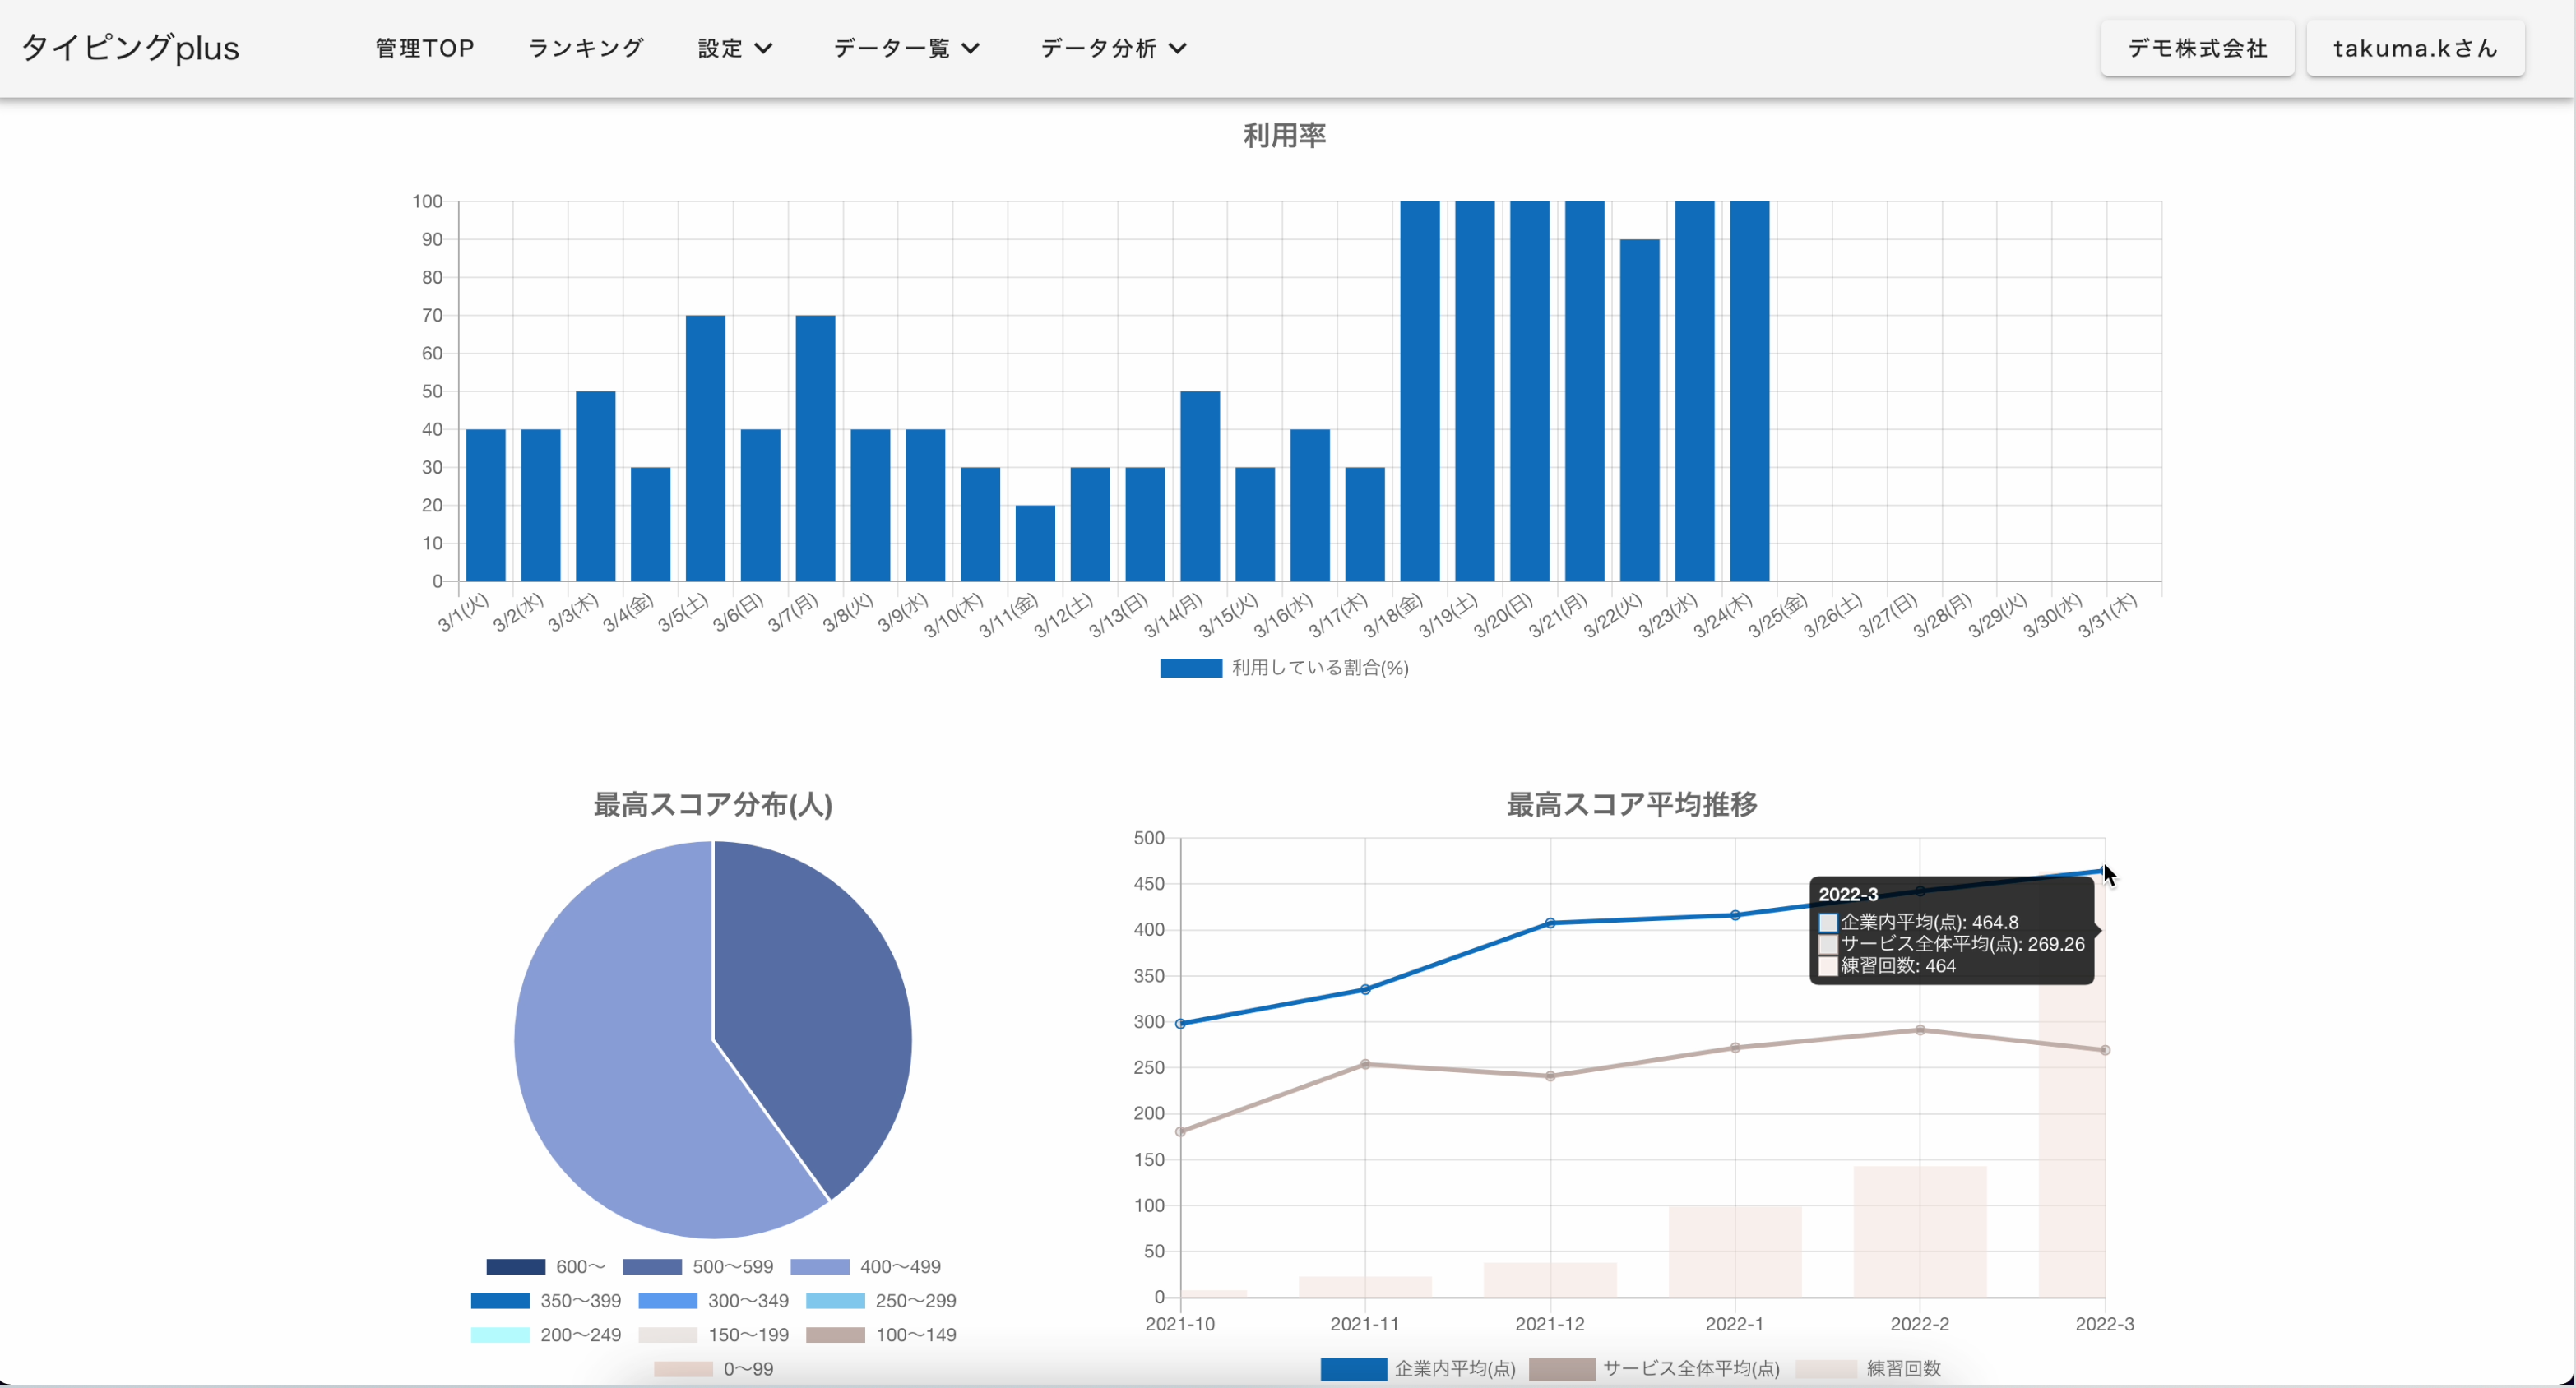Expand the 設定 dropdown chevron
The height and width of the screenshot is (1388, 2576).
[764, 48]
